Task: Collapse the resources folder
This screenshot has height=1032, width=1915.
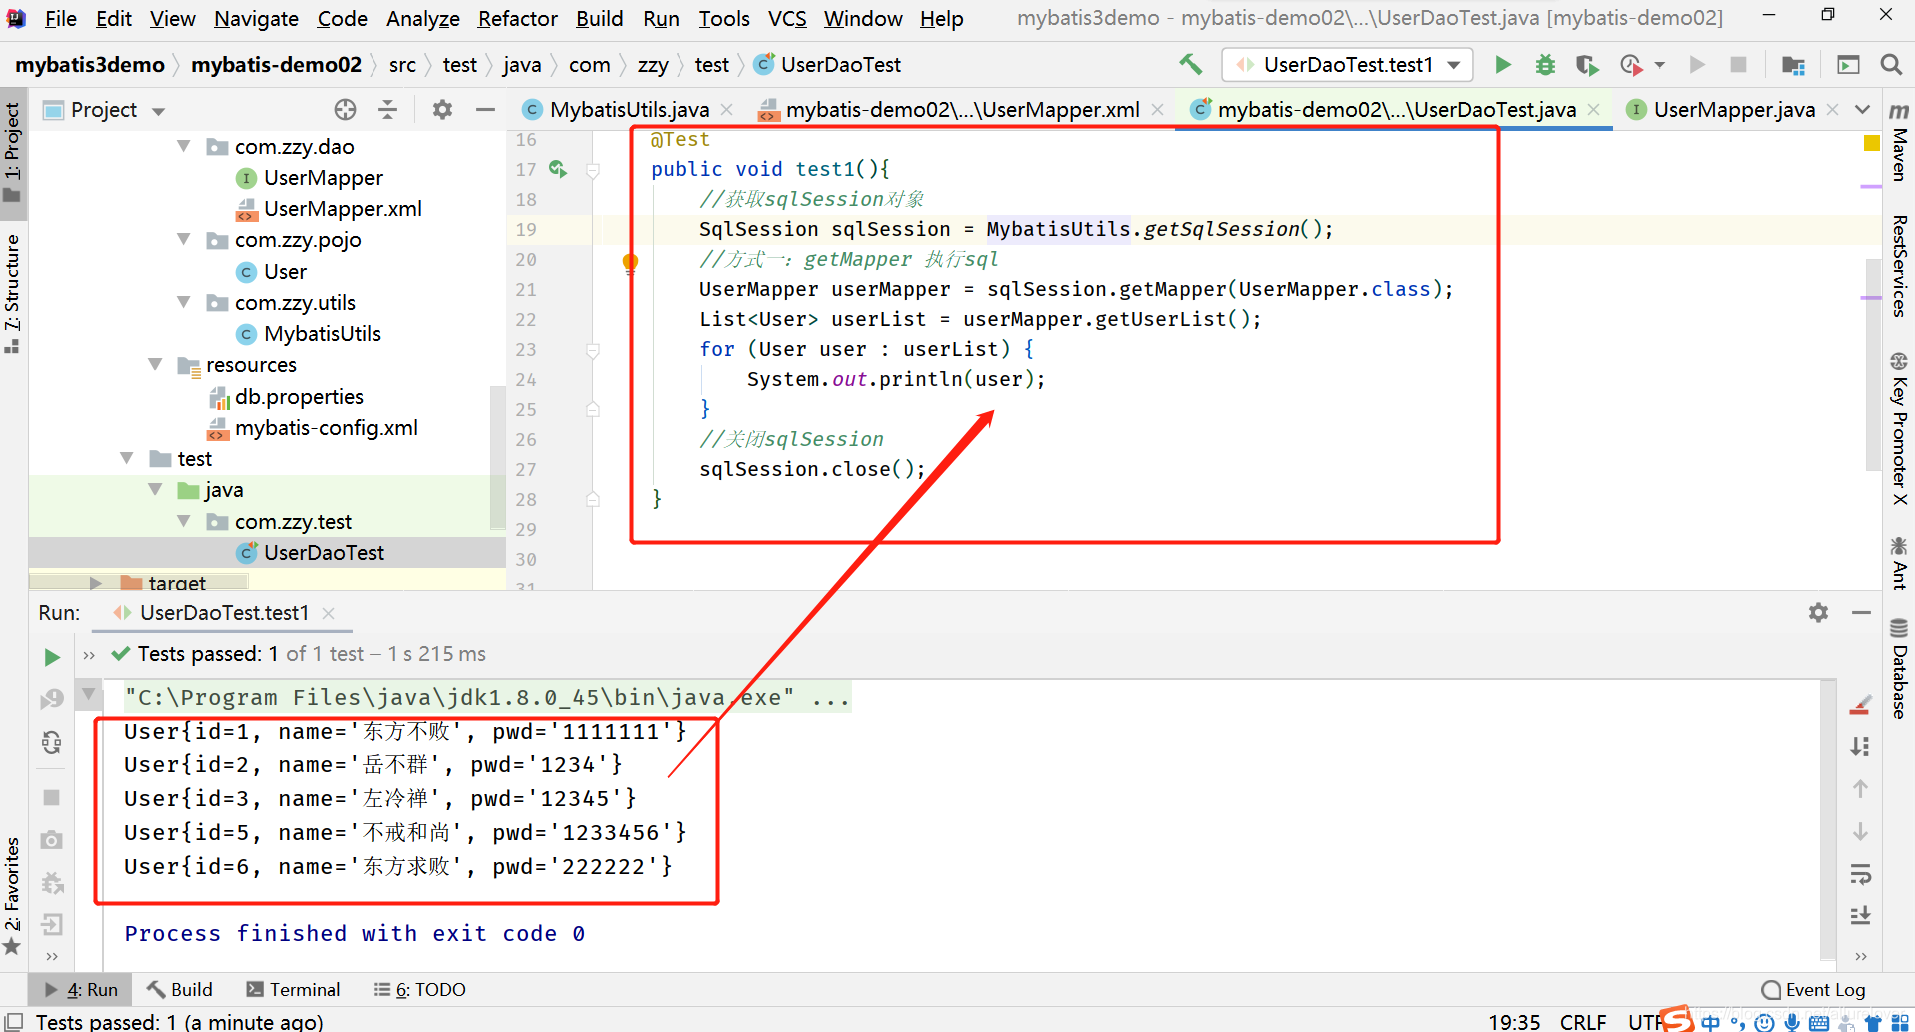Action: [x=155, y=364]
